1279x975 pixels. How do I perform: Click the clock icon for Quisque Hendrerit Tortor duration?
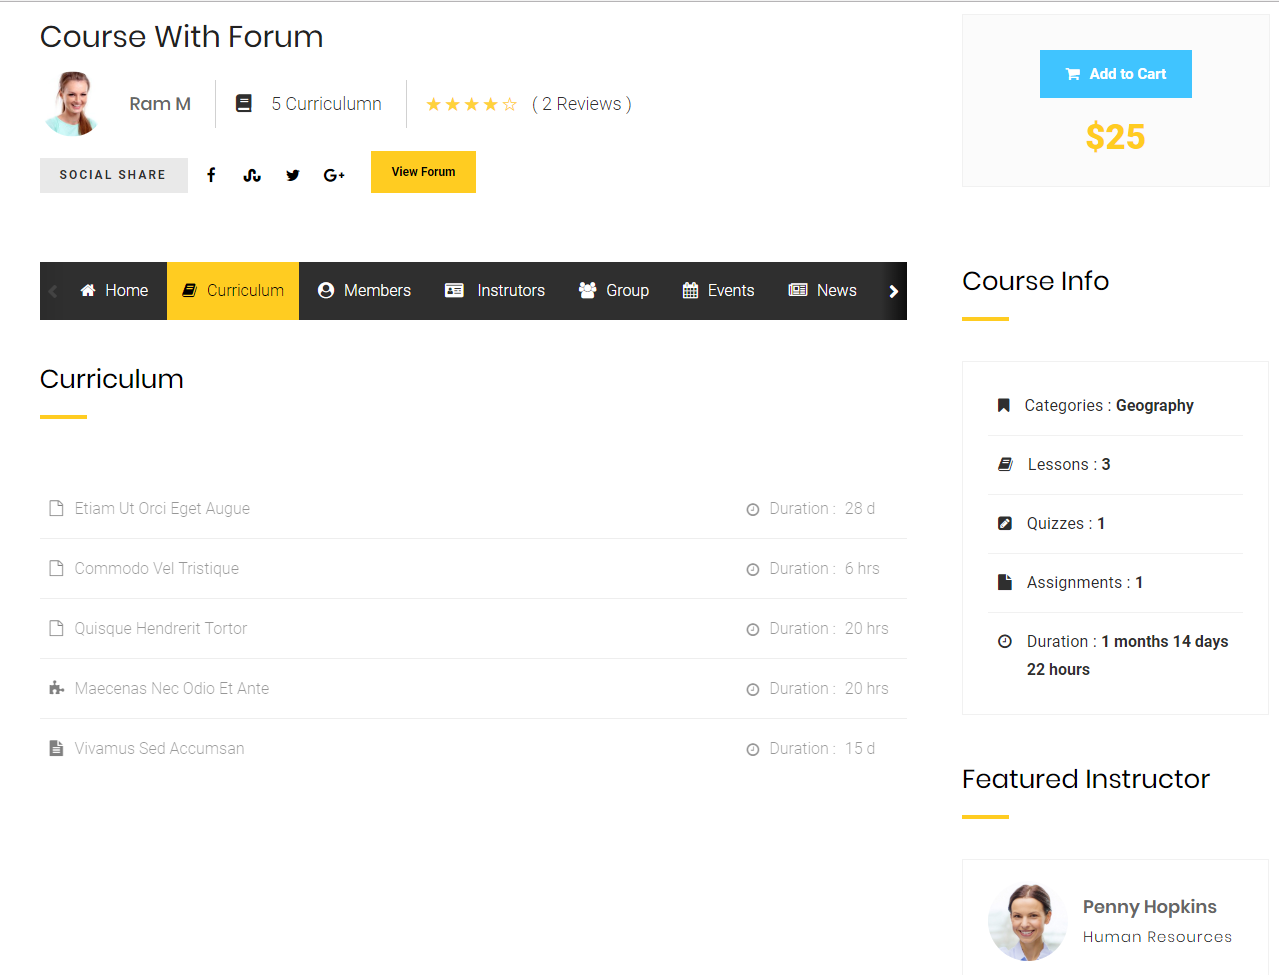coord(753,630)
